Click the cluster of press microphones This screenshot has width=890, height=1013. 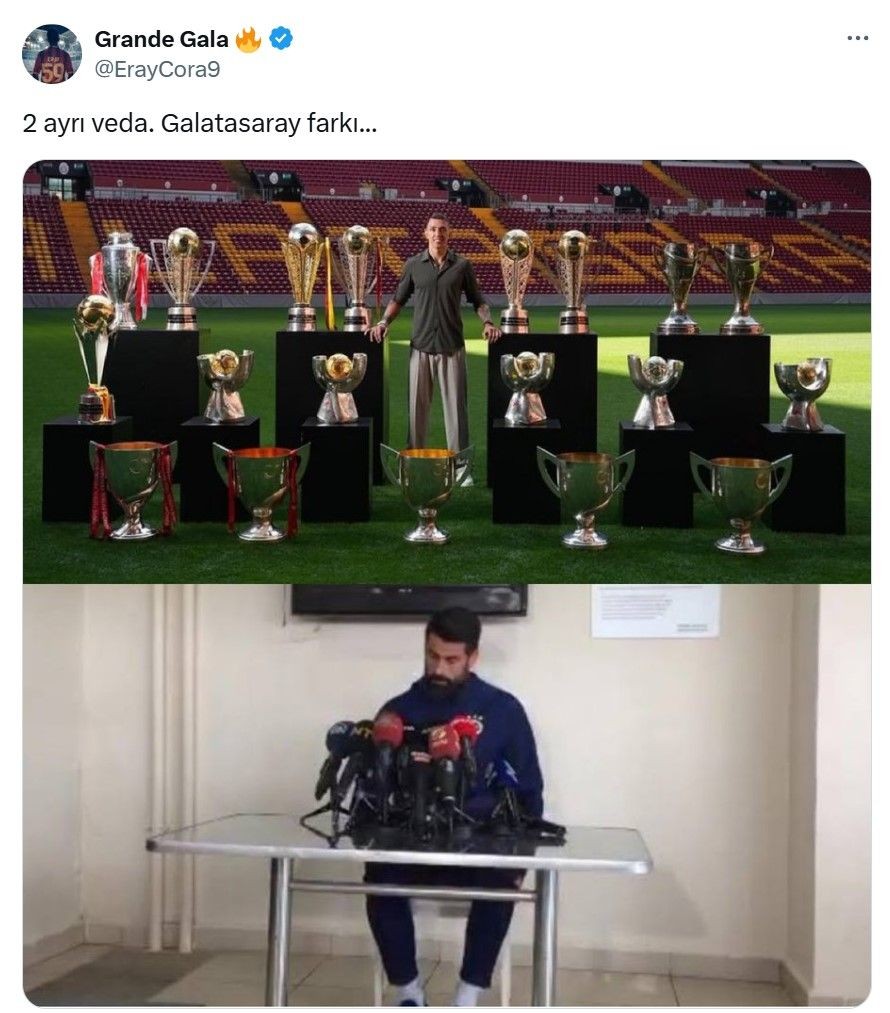[x=413, y=772]
